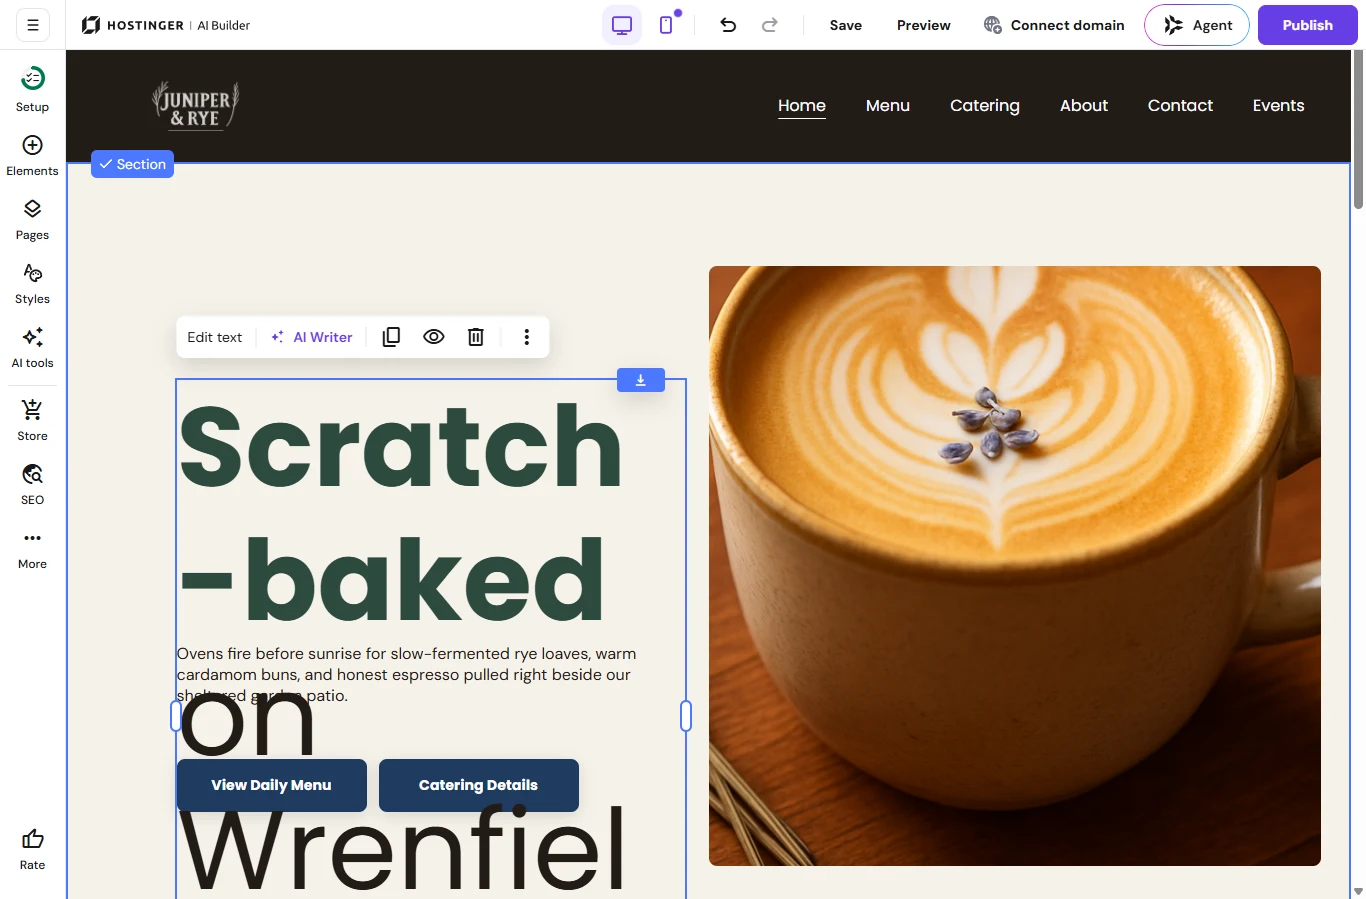Image resolution: width=1366 pixels, height=899 pixels.
Task: Click the Catering Details button
Action: 479,785
